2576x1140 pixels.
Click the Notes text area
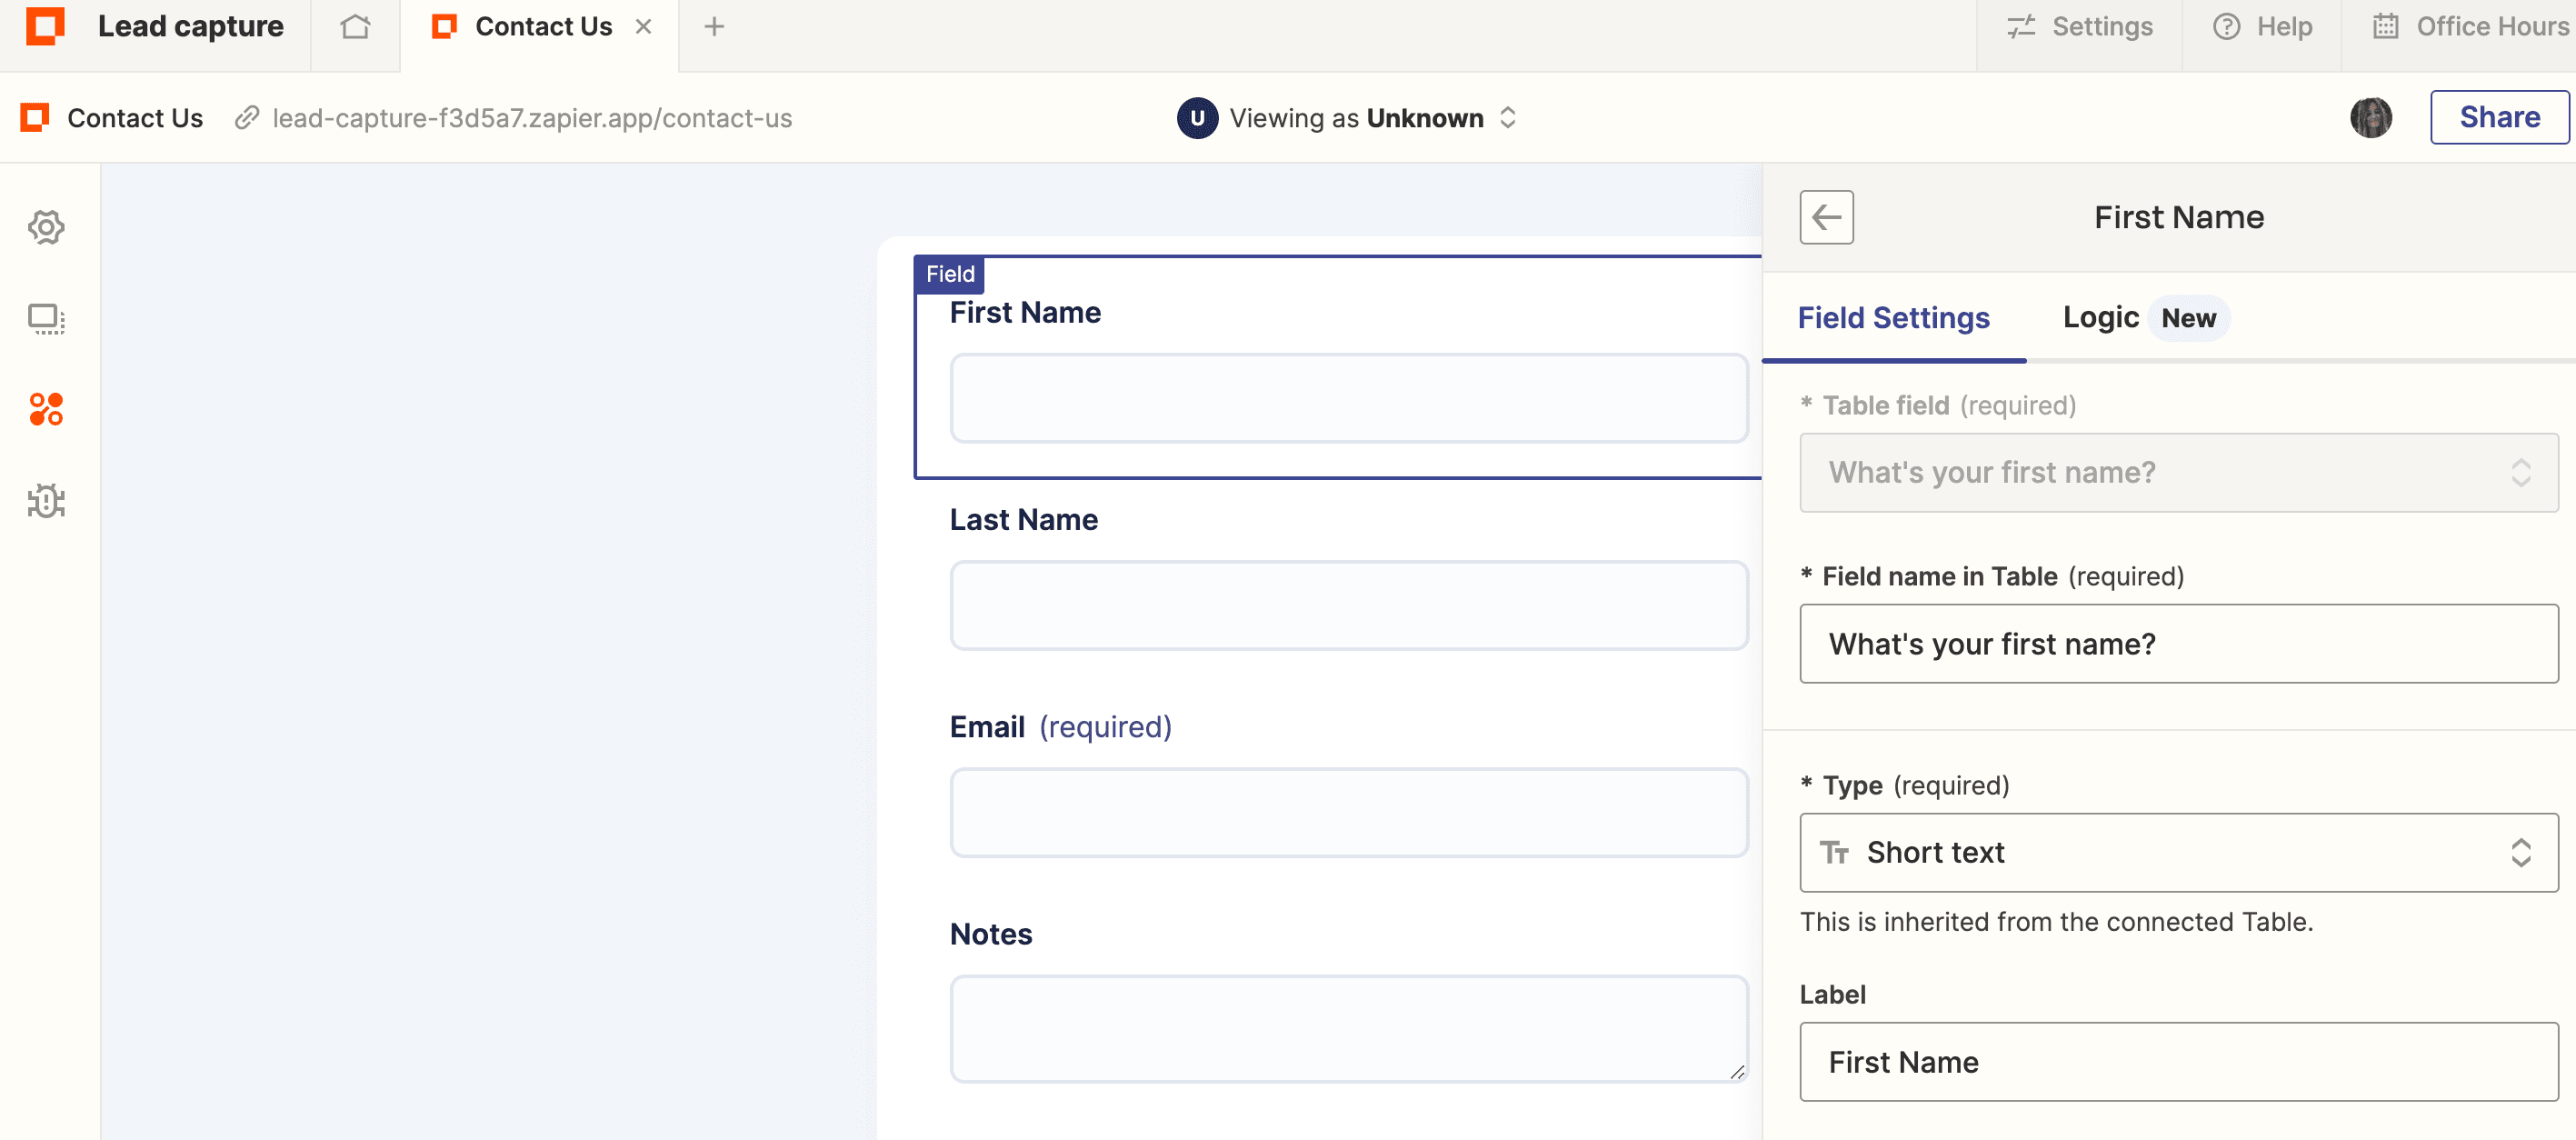pos(1348,1029)
